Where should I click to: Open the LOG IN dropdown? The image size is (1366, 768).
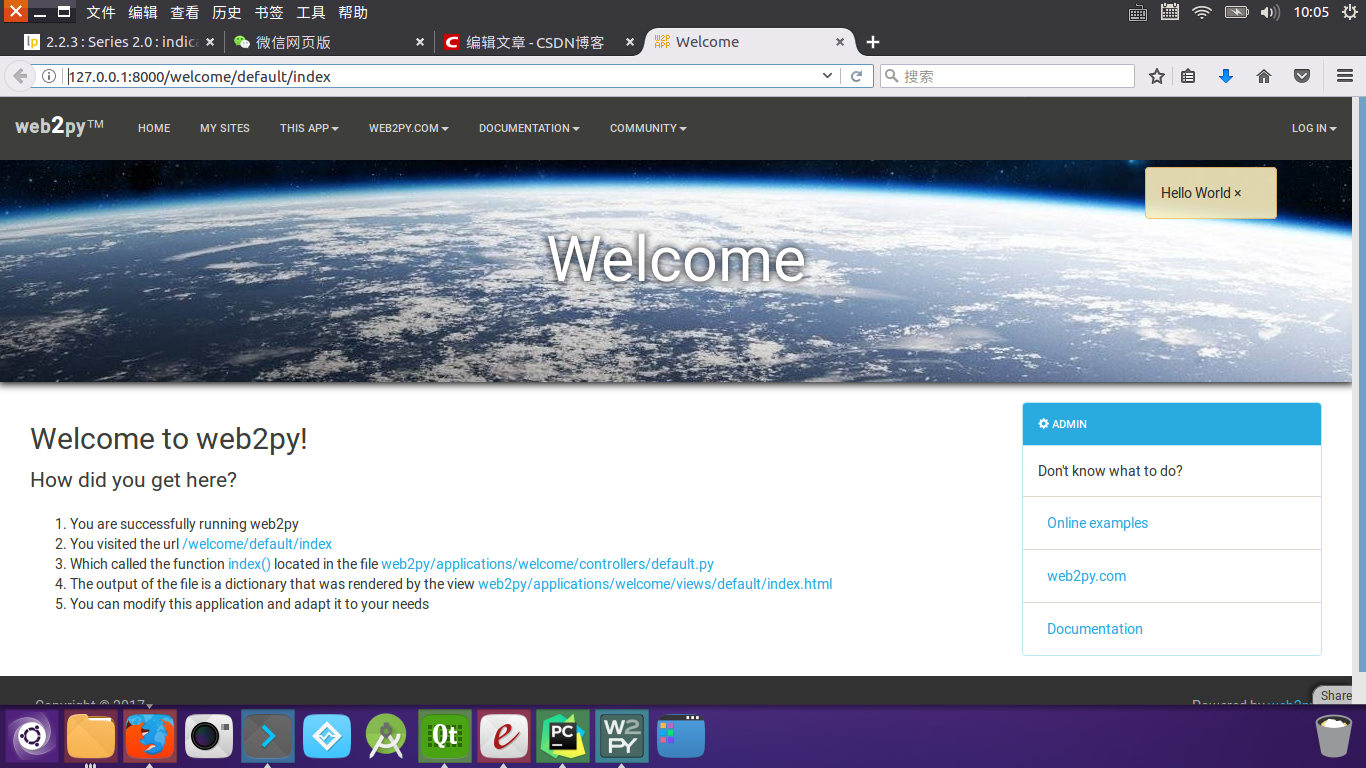tap(1314, 128)
